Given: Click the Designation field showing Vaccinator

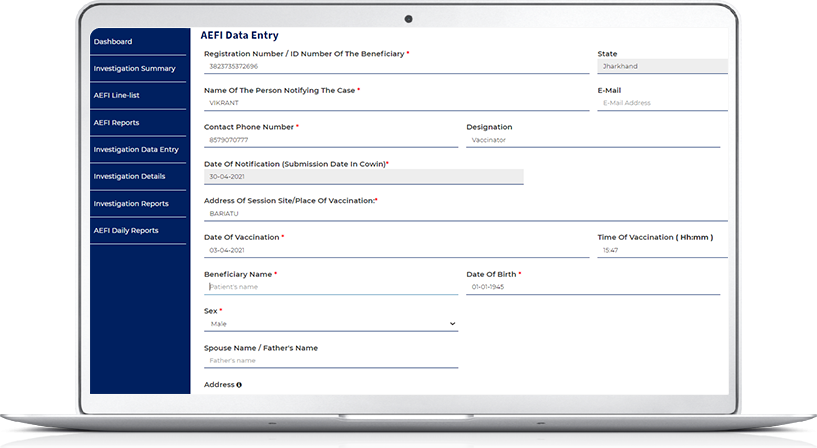Looking at the screenshot, I should [x=592, y=141].
